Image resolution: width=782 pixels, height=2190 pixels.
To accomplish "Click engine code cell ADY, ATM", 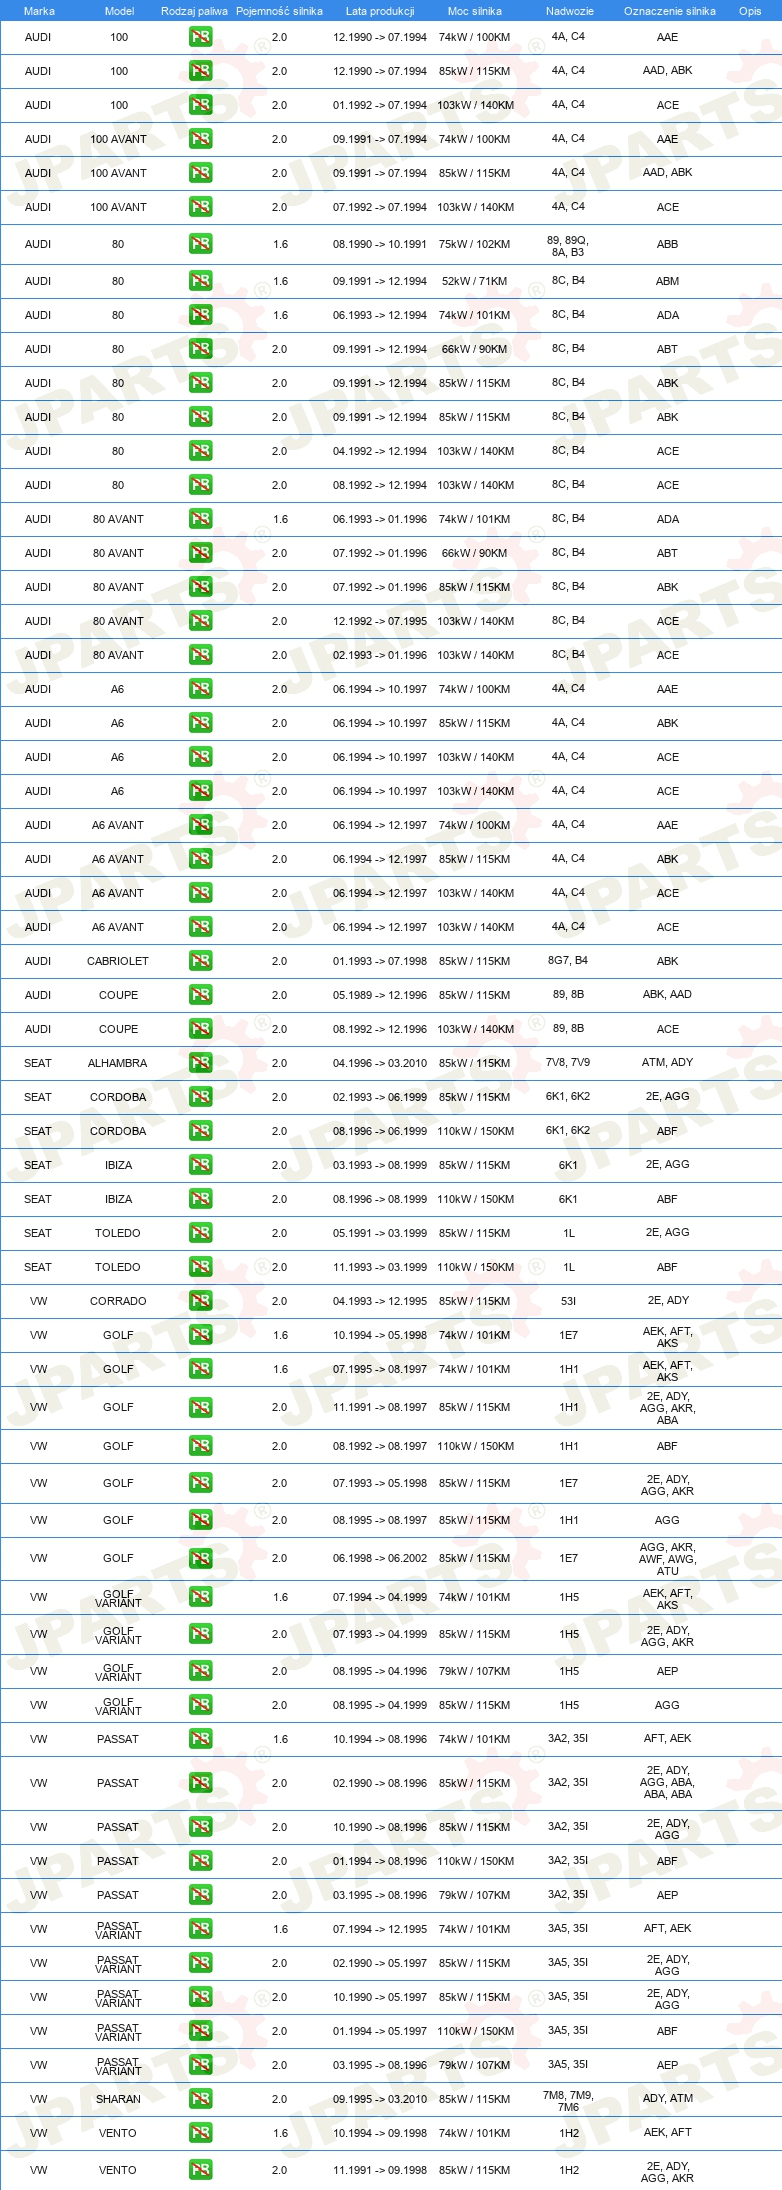I will pyautogui.click(x=667, y=2098).
